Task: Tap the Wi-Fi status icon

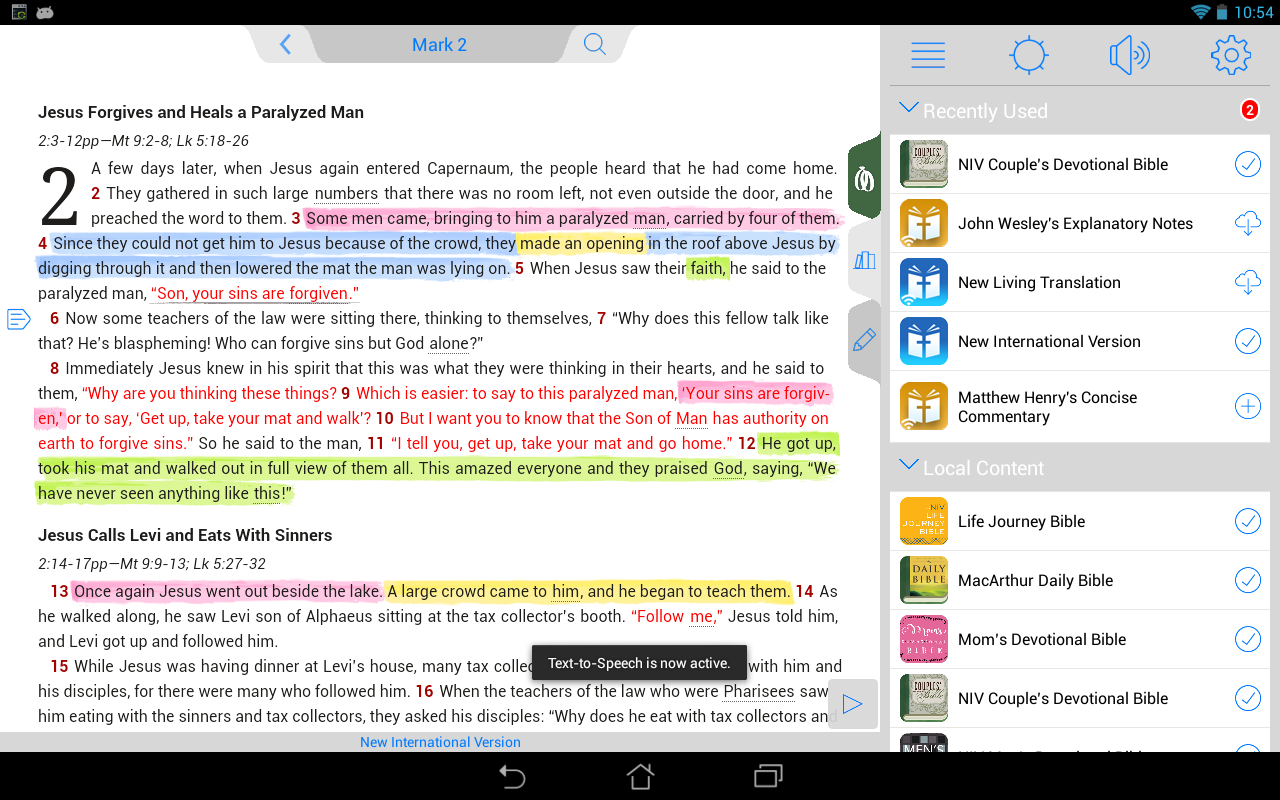Action: point(1200,12)
